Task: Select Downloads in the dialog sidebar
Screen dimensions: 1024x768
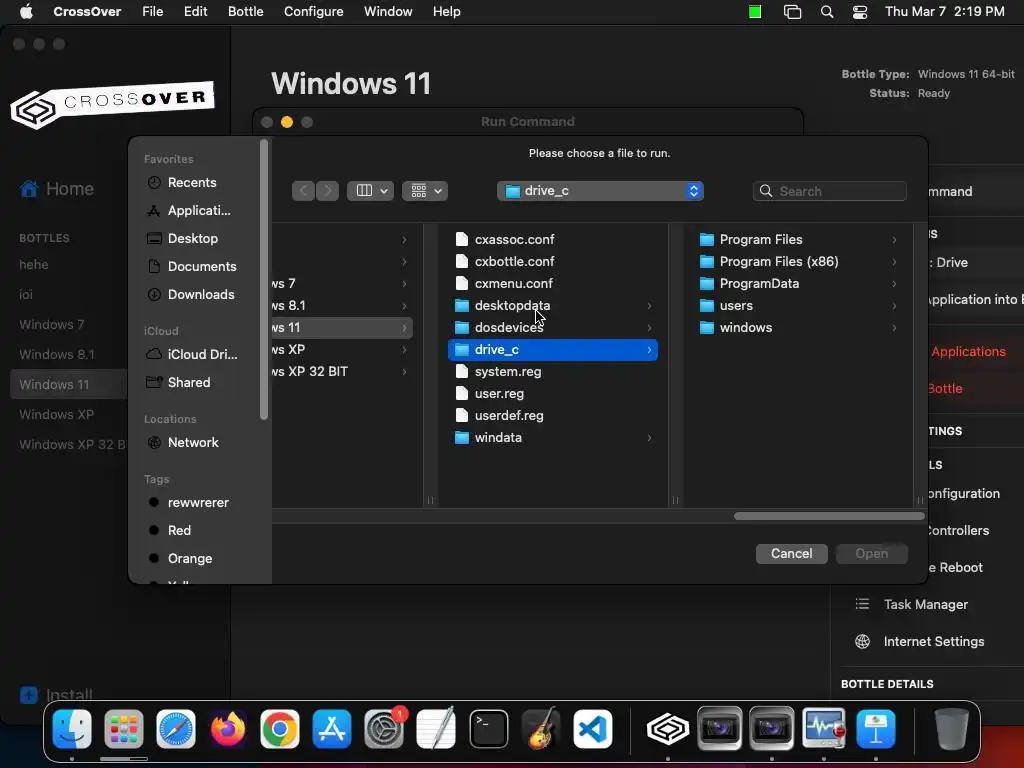Action: point(199,295)
